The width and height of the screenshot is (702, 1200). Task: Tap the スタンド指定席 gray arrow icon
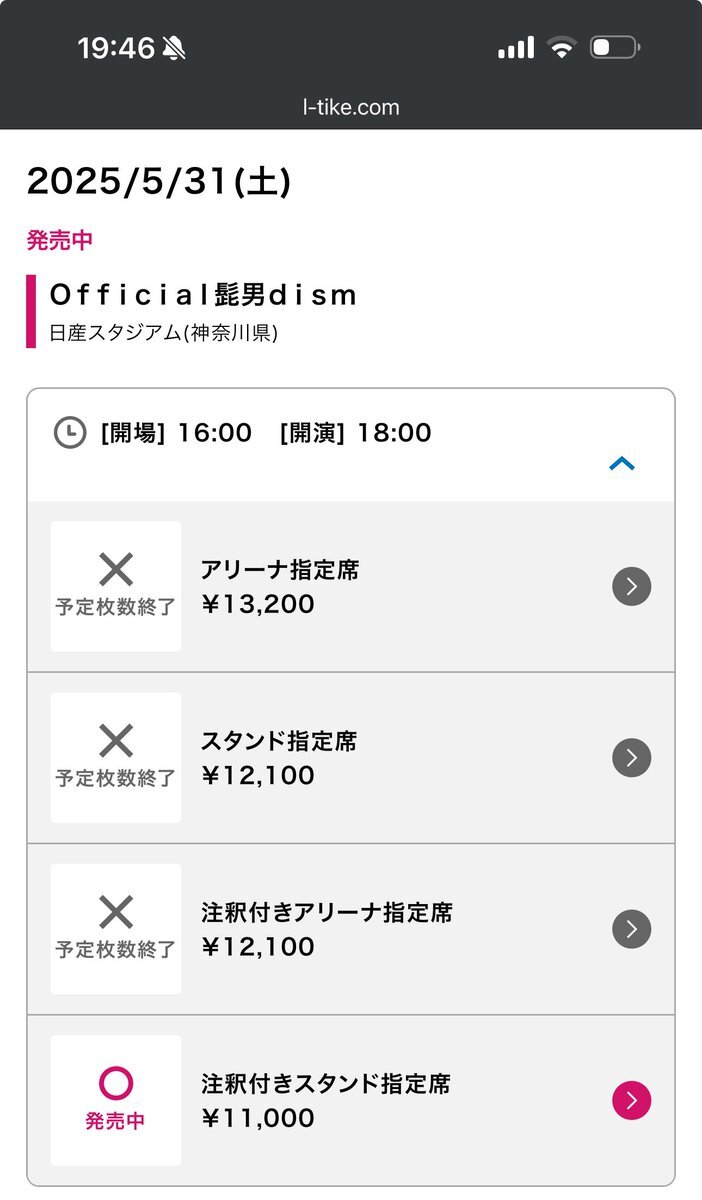tap(631, 757)
